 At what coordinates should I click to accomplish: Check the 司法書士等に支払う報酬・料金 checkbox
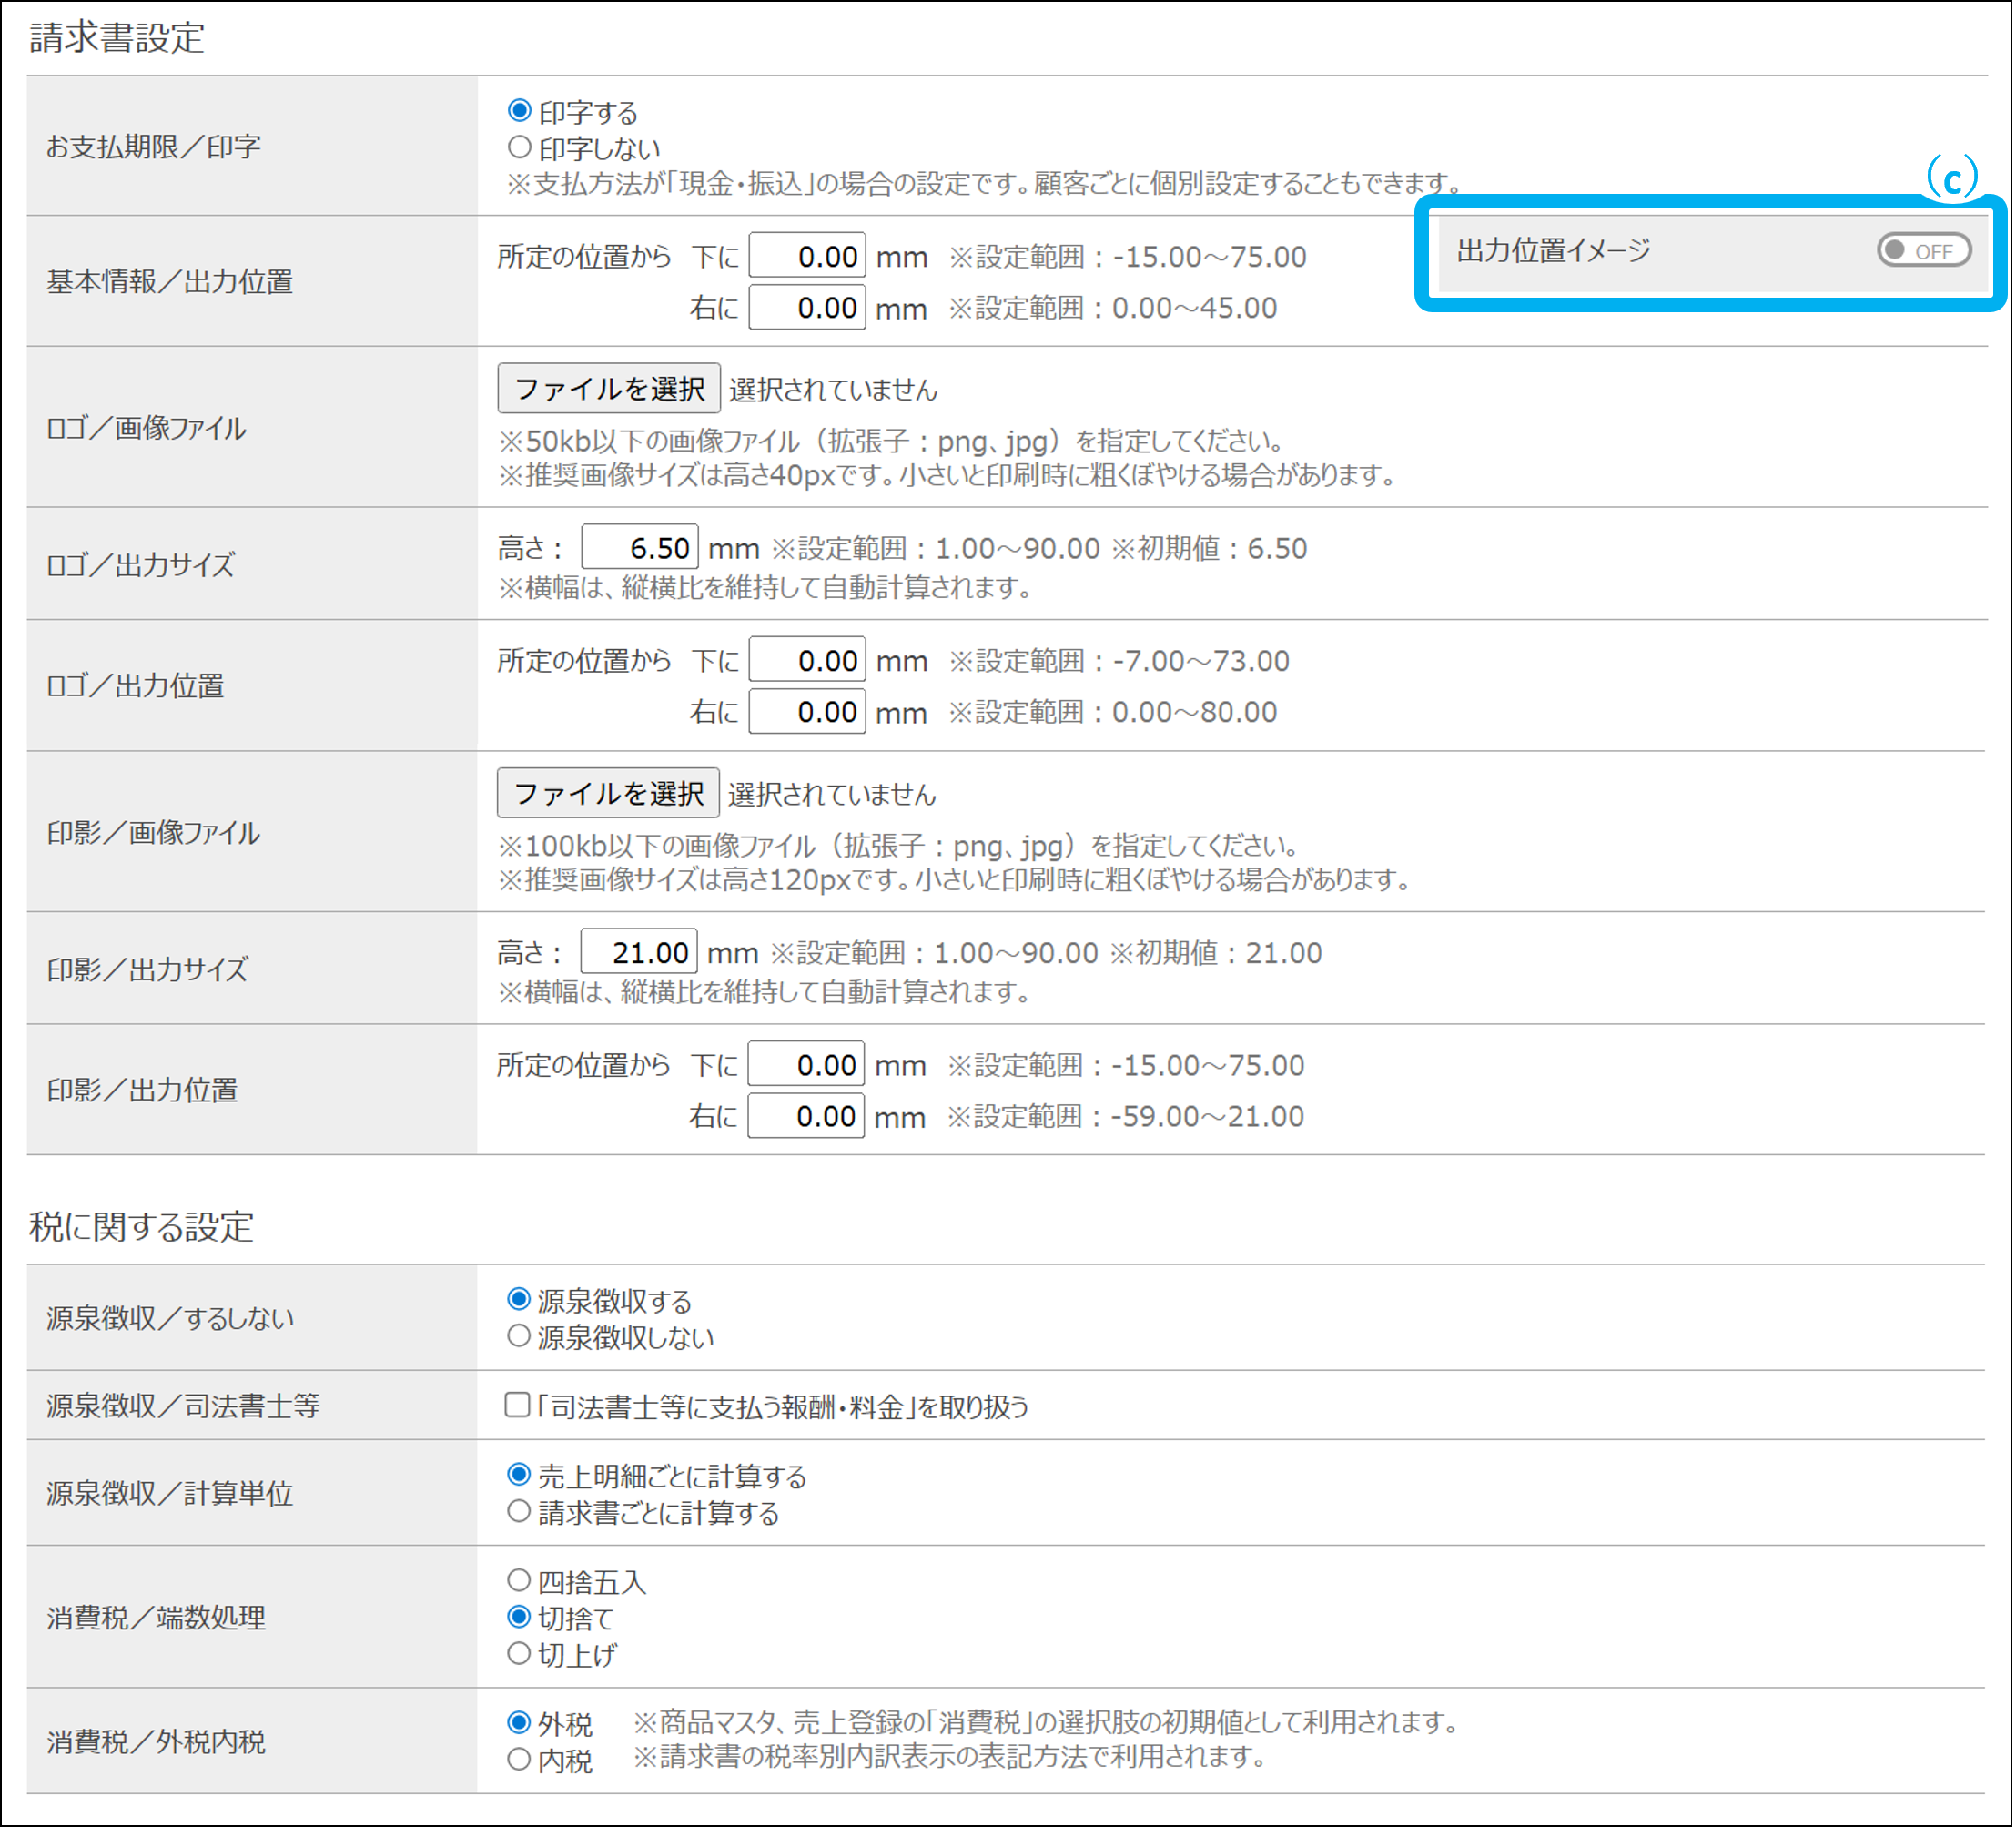[x=517, y=1405]
